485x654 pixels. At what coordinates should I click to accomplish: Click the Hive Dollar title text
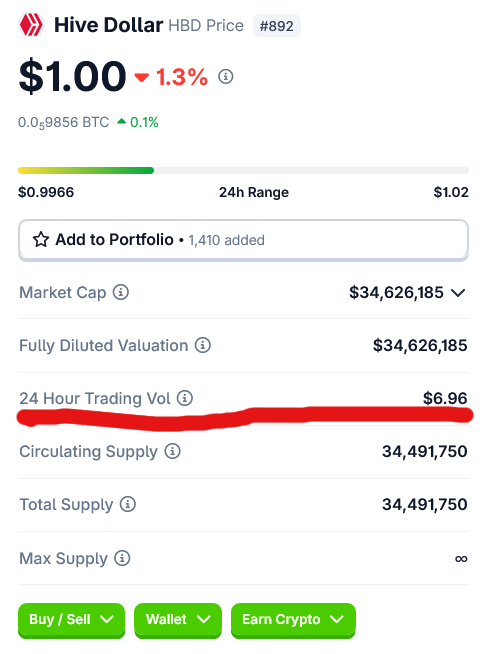[108, 25]
